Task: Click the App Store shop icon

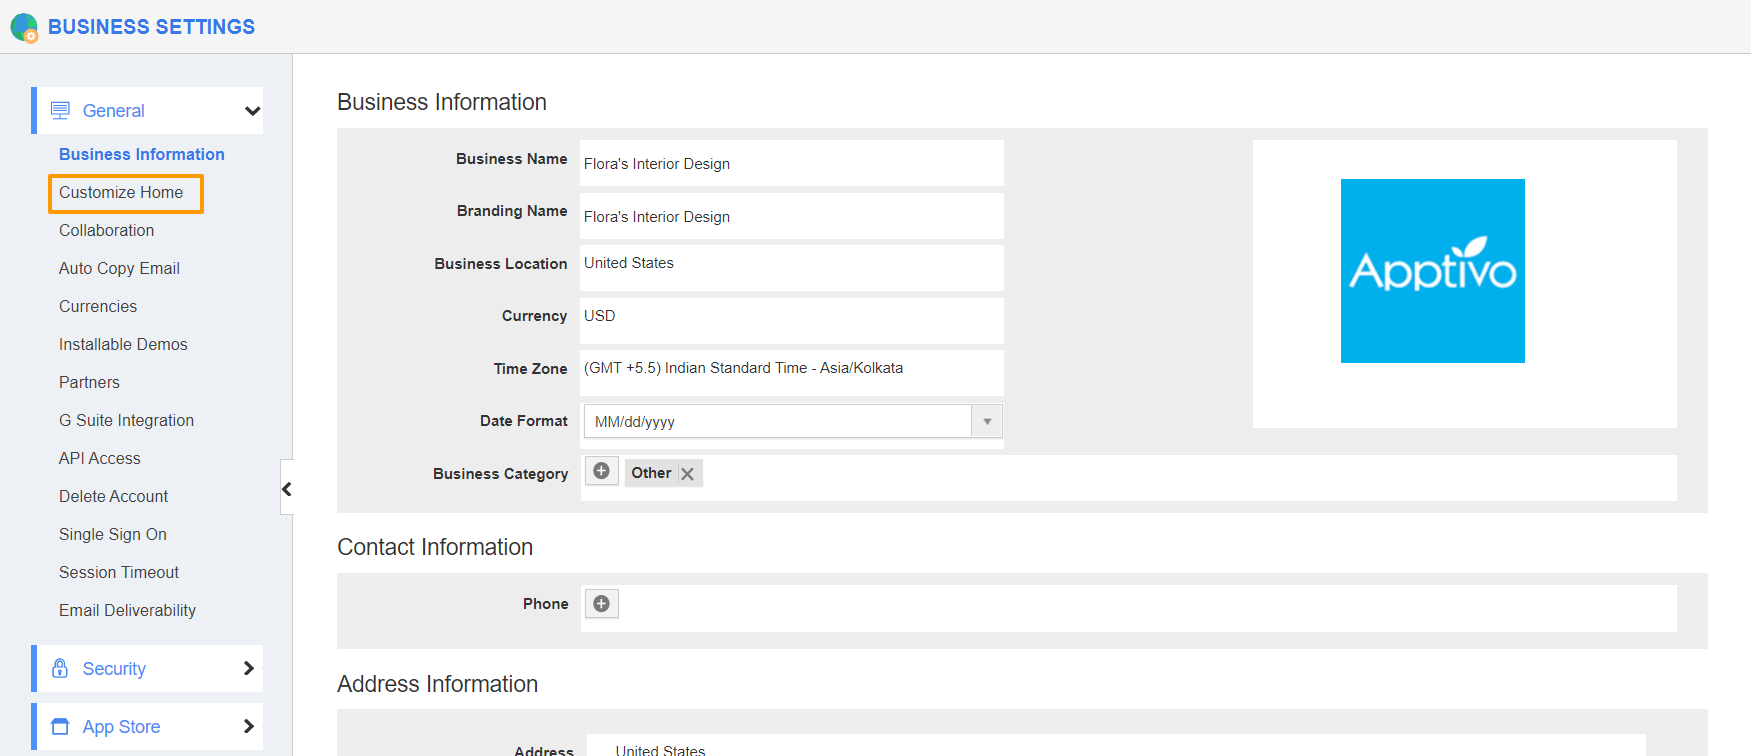Action: (60, 726)
